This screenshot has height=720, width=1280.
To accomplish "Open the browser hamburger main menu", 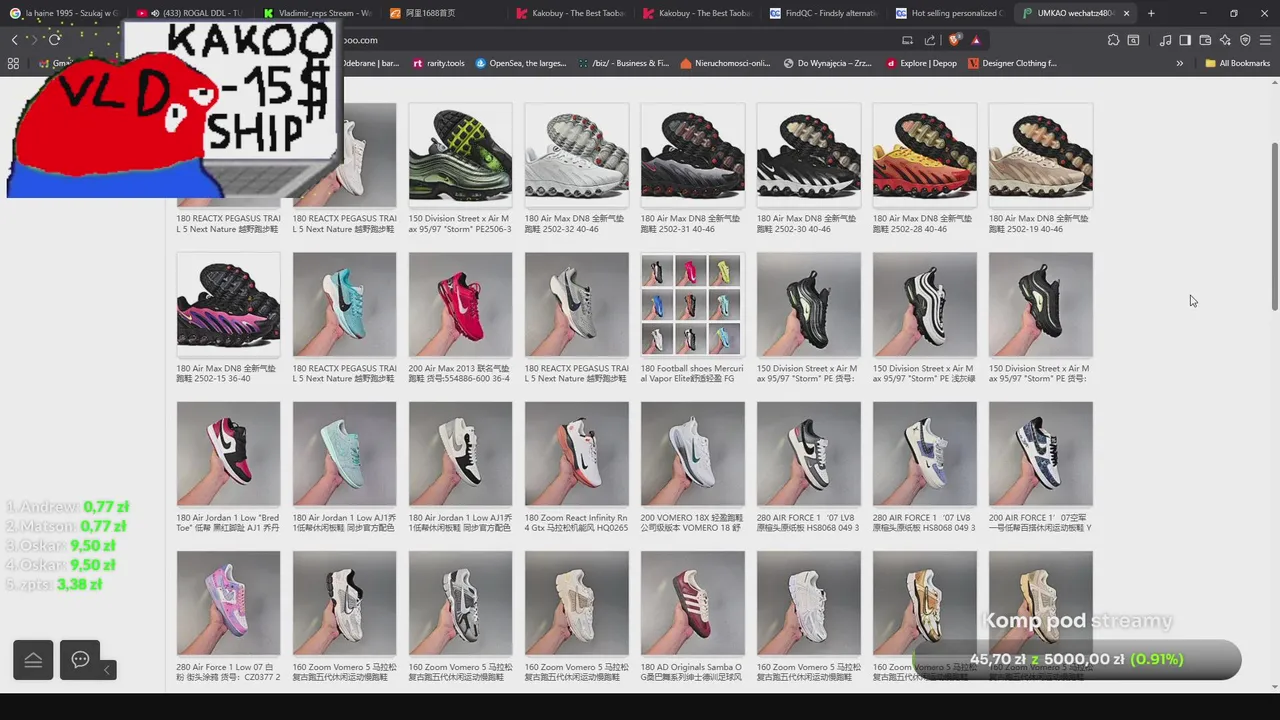I will [x=1266, y=40].
